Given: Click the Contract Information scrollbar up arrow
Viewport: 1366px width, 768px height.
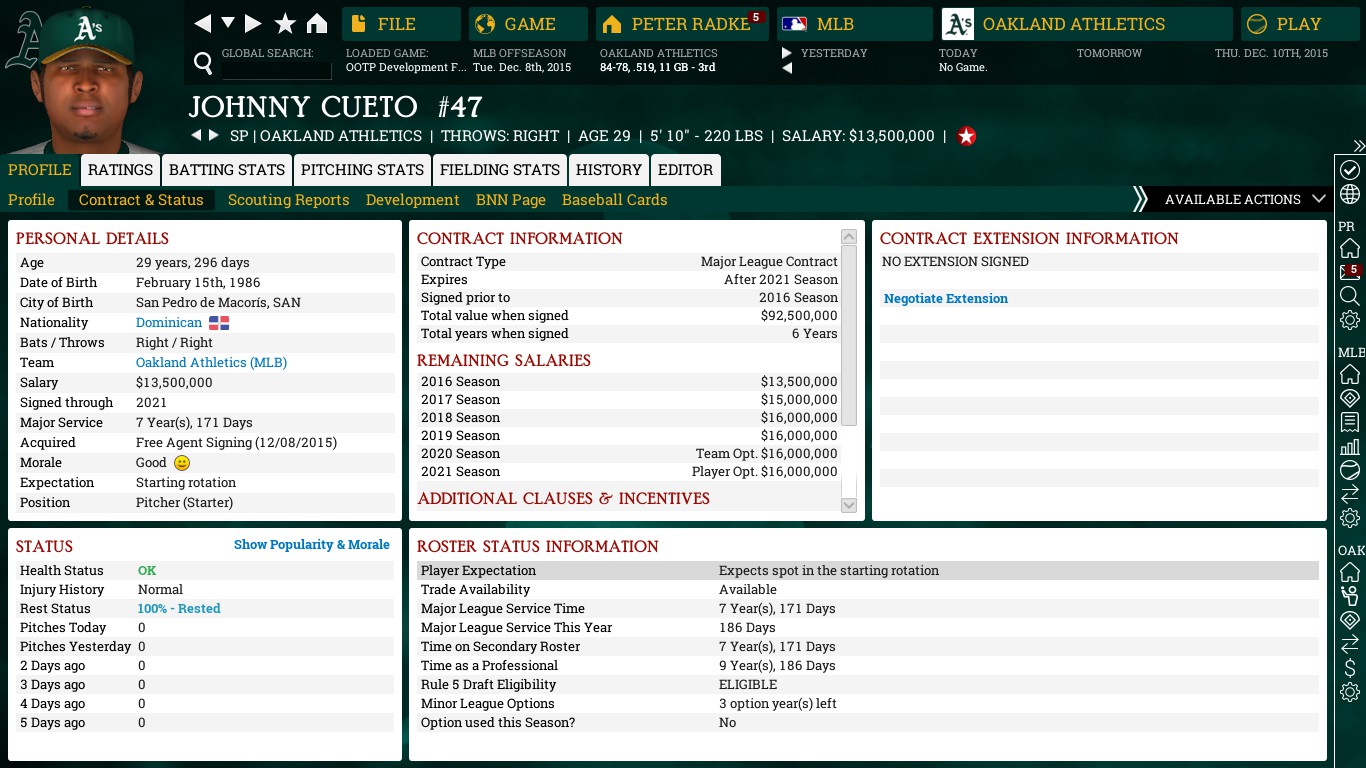Looking at the screenshot, I should pos(849,237).
